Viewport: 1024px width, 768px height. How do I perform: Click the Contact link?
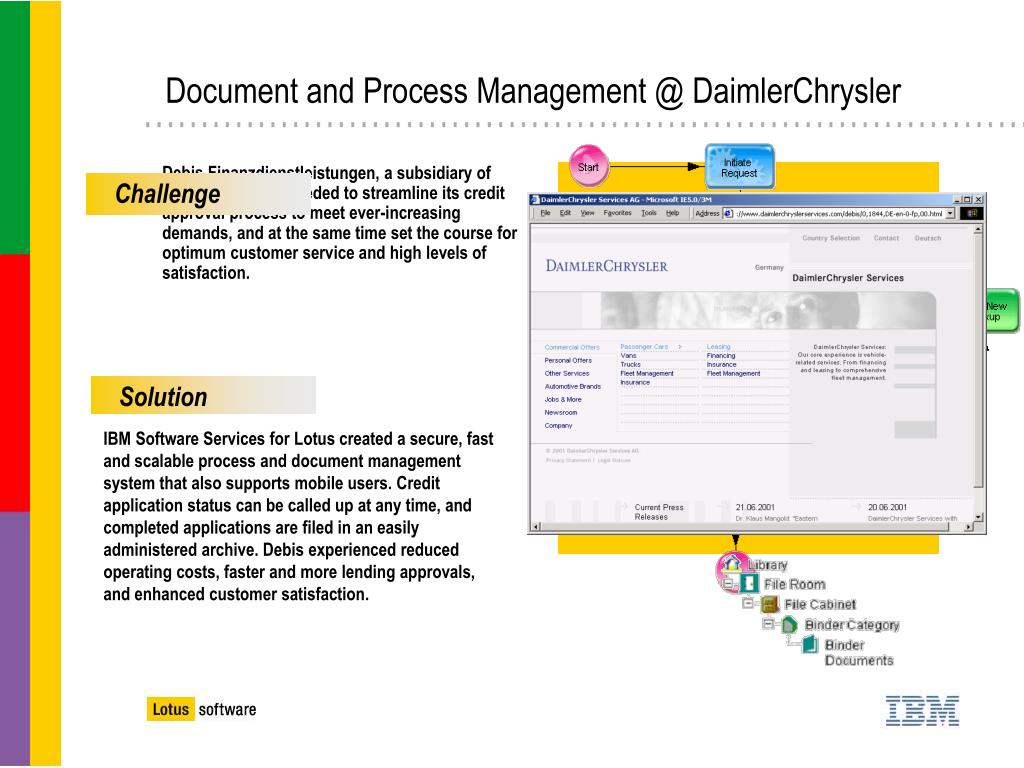click(886, 238)
